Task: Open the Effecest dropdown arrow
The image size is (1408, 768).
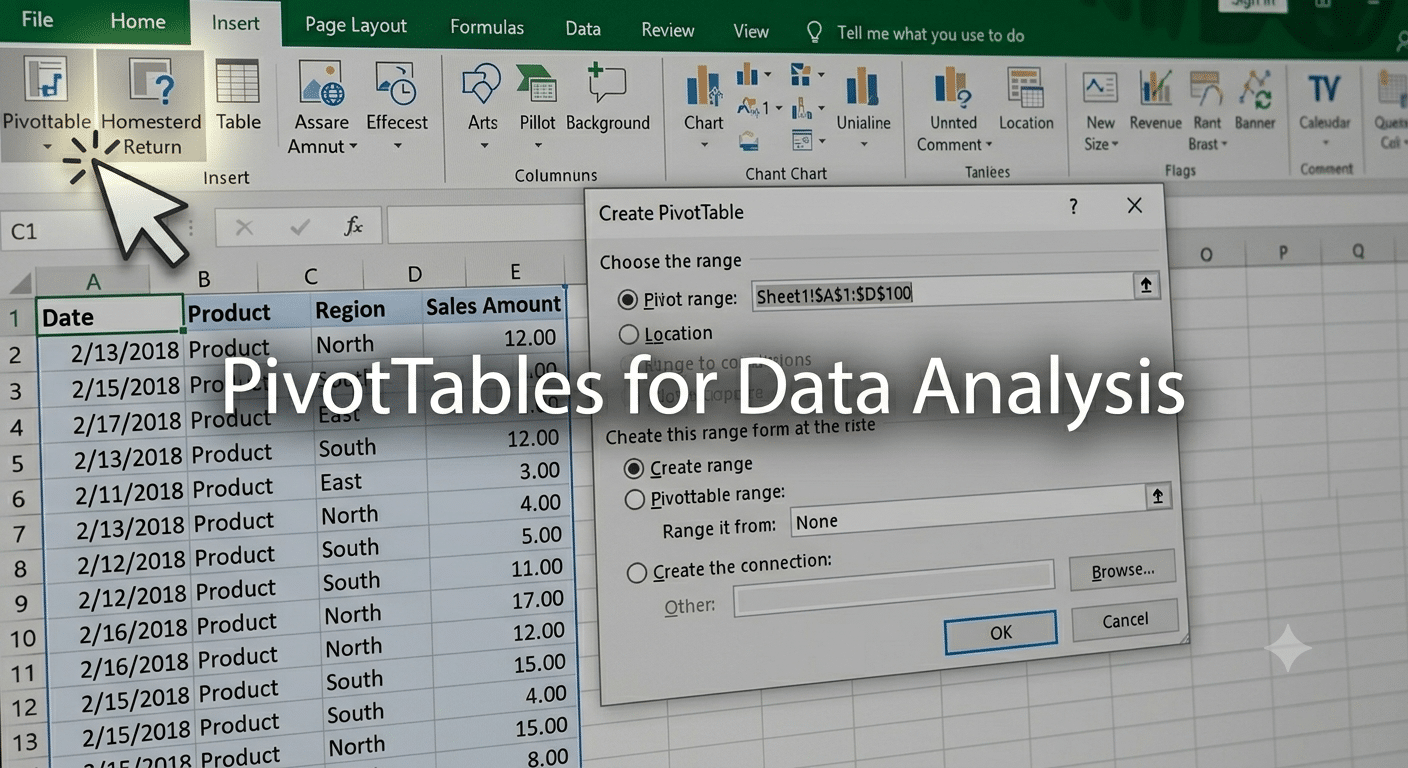Action: 397,148
